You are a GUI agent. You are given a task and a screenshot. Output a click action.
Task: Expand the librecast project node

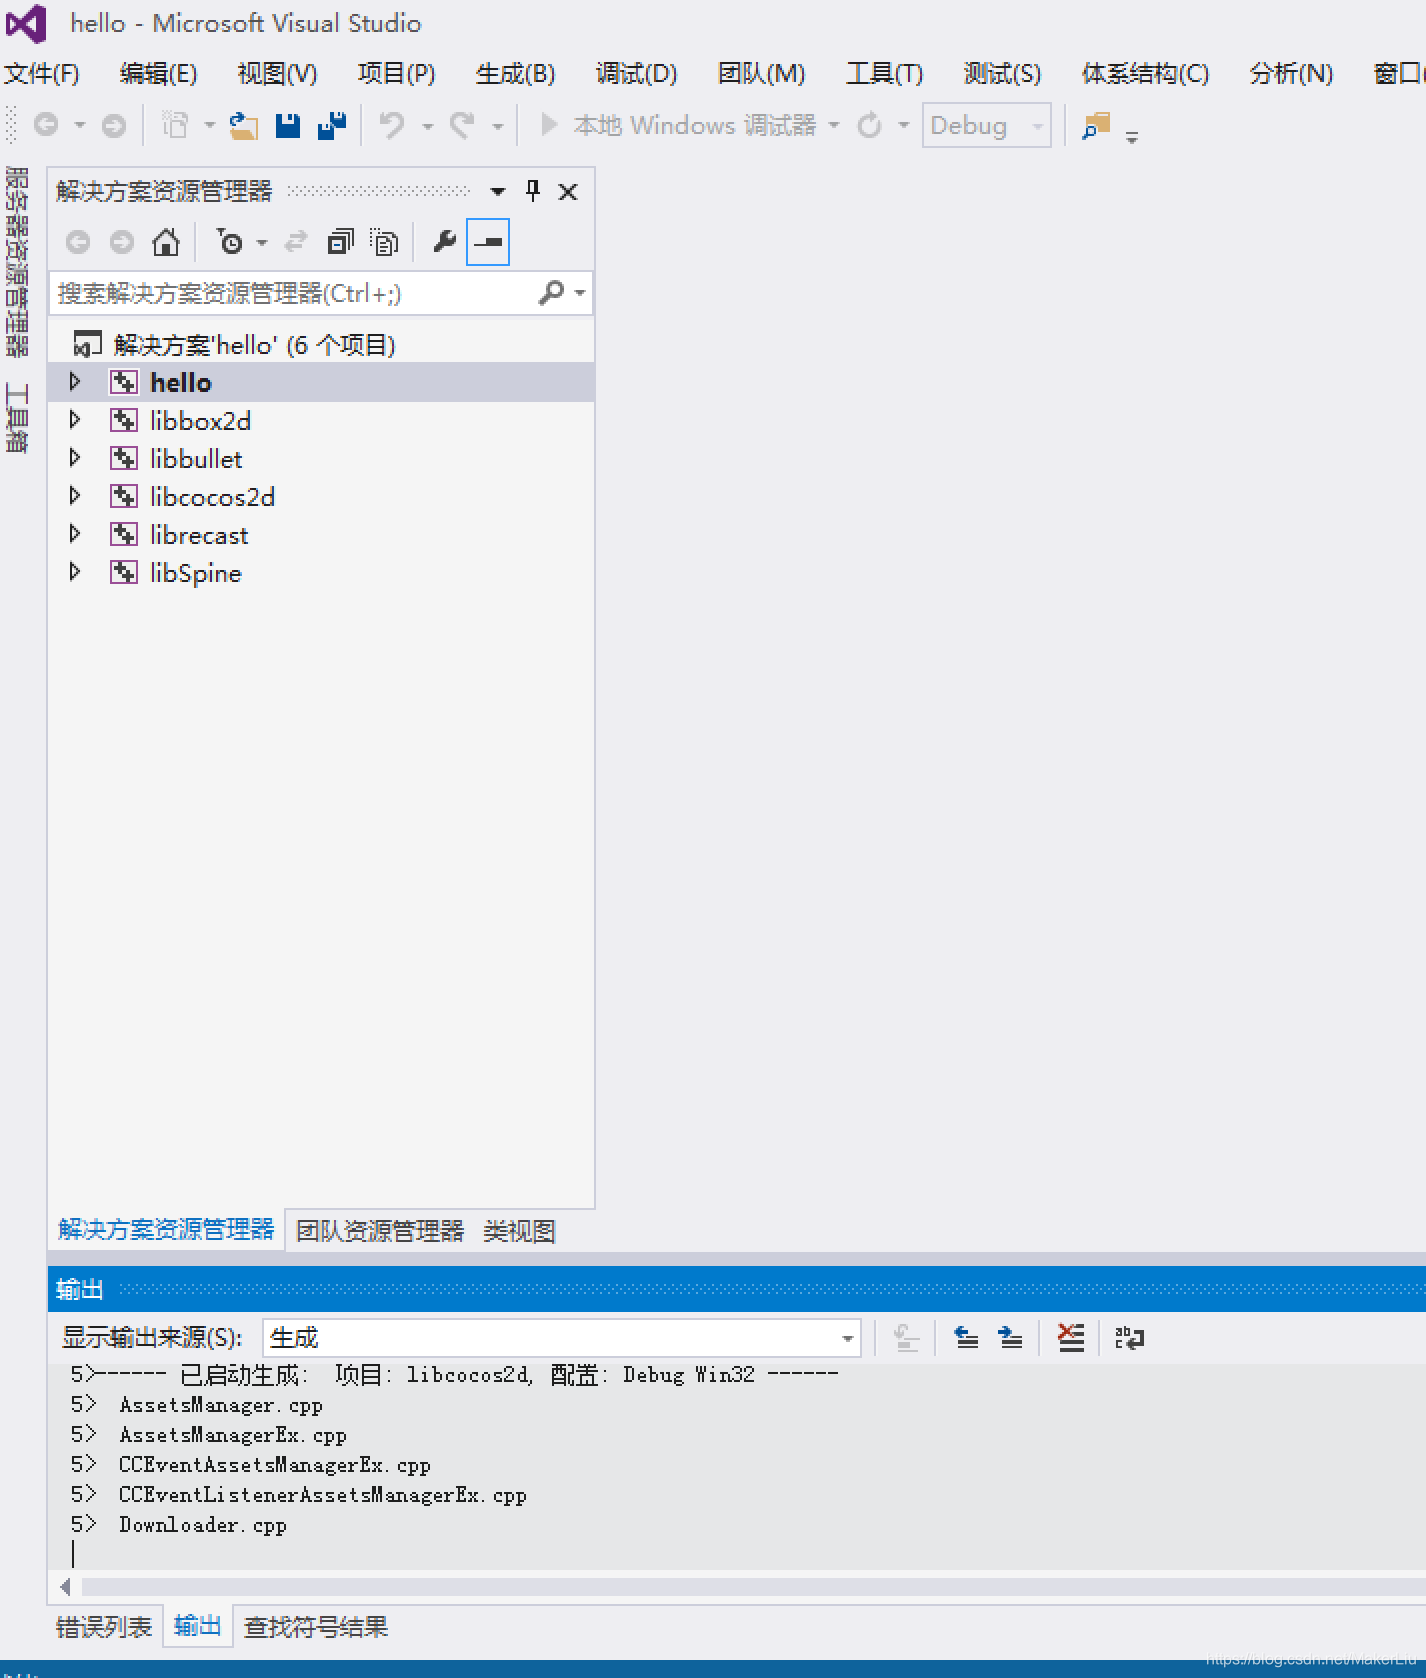(x=74, y=534)
